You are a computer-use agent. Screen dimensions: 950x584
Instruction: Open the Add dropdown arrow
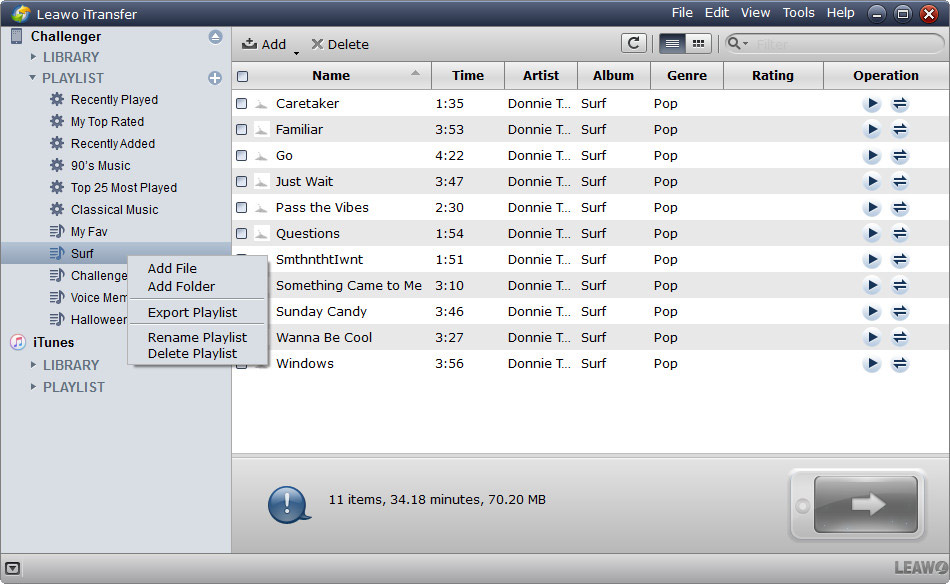click(x=297, y=50)
